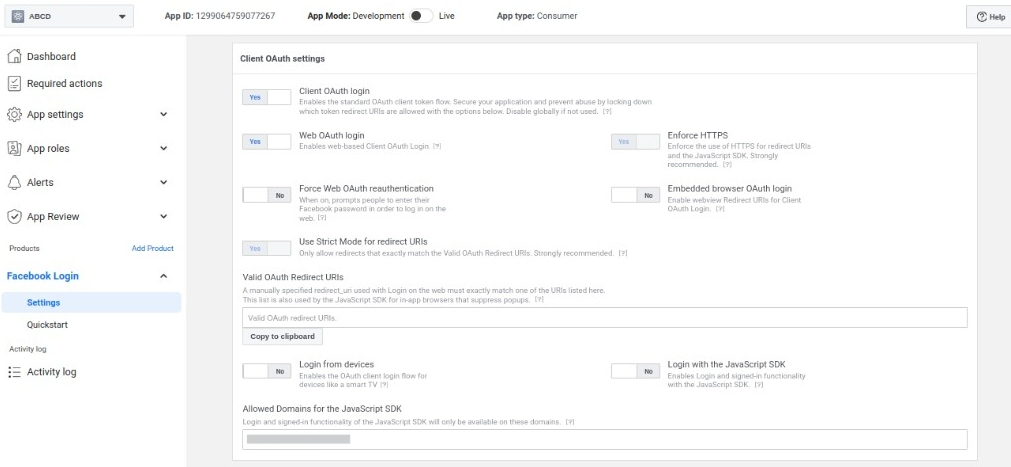This screenshot has height=467, width=1011.
Task: Click the App roles person icon
Action: pyautogui.click(x=14, y=148)
